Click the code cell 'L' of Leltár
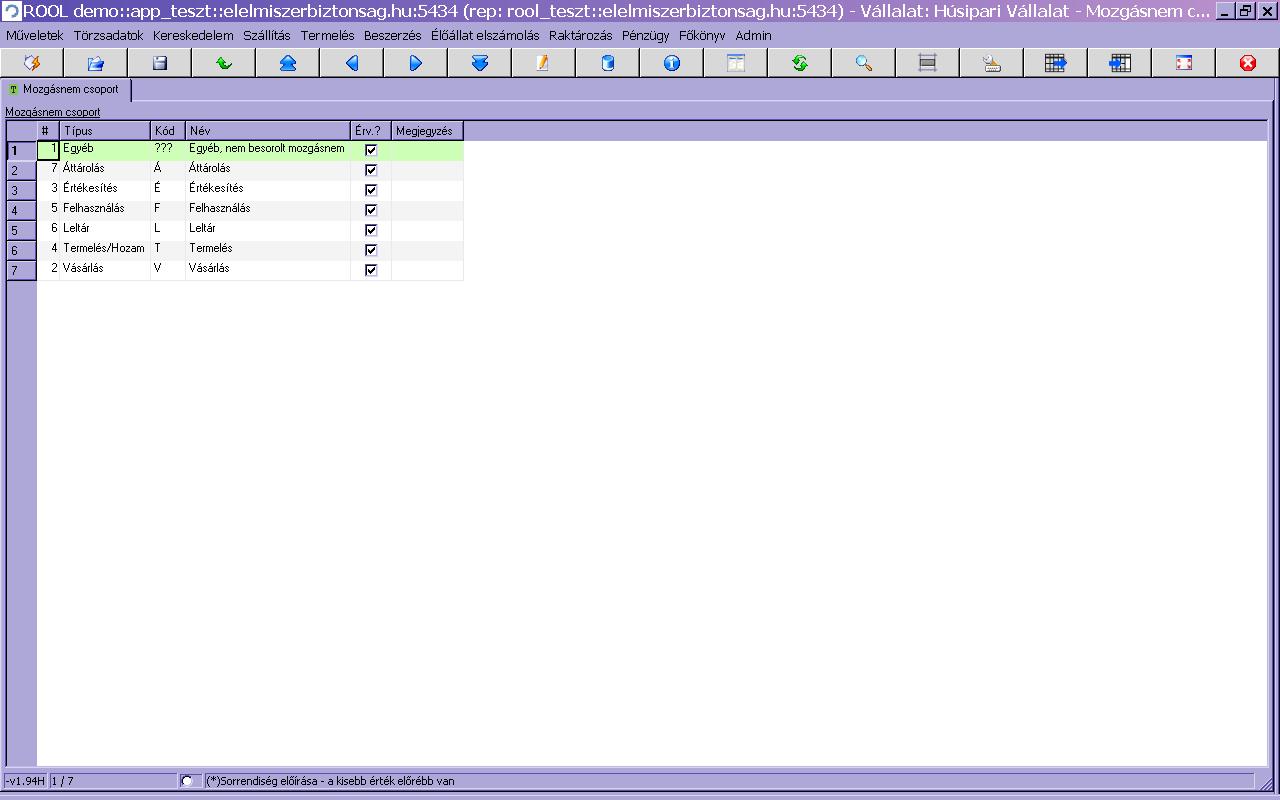This screenshot has height=800, width=1280. pyautogui.click(x=168, y=229)
